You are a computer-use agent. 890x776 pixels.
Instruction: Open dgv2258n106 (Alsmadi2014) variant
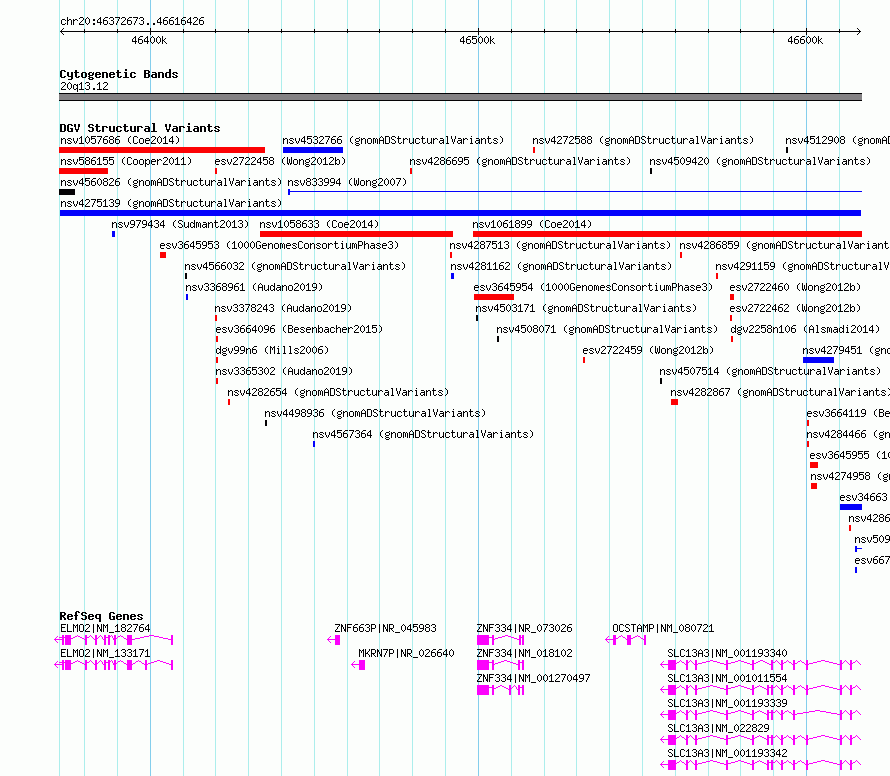point(805,329)
